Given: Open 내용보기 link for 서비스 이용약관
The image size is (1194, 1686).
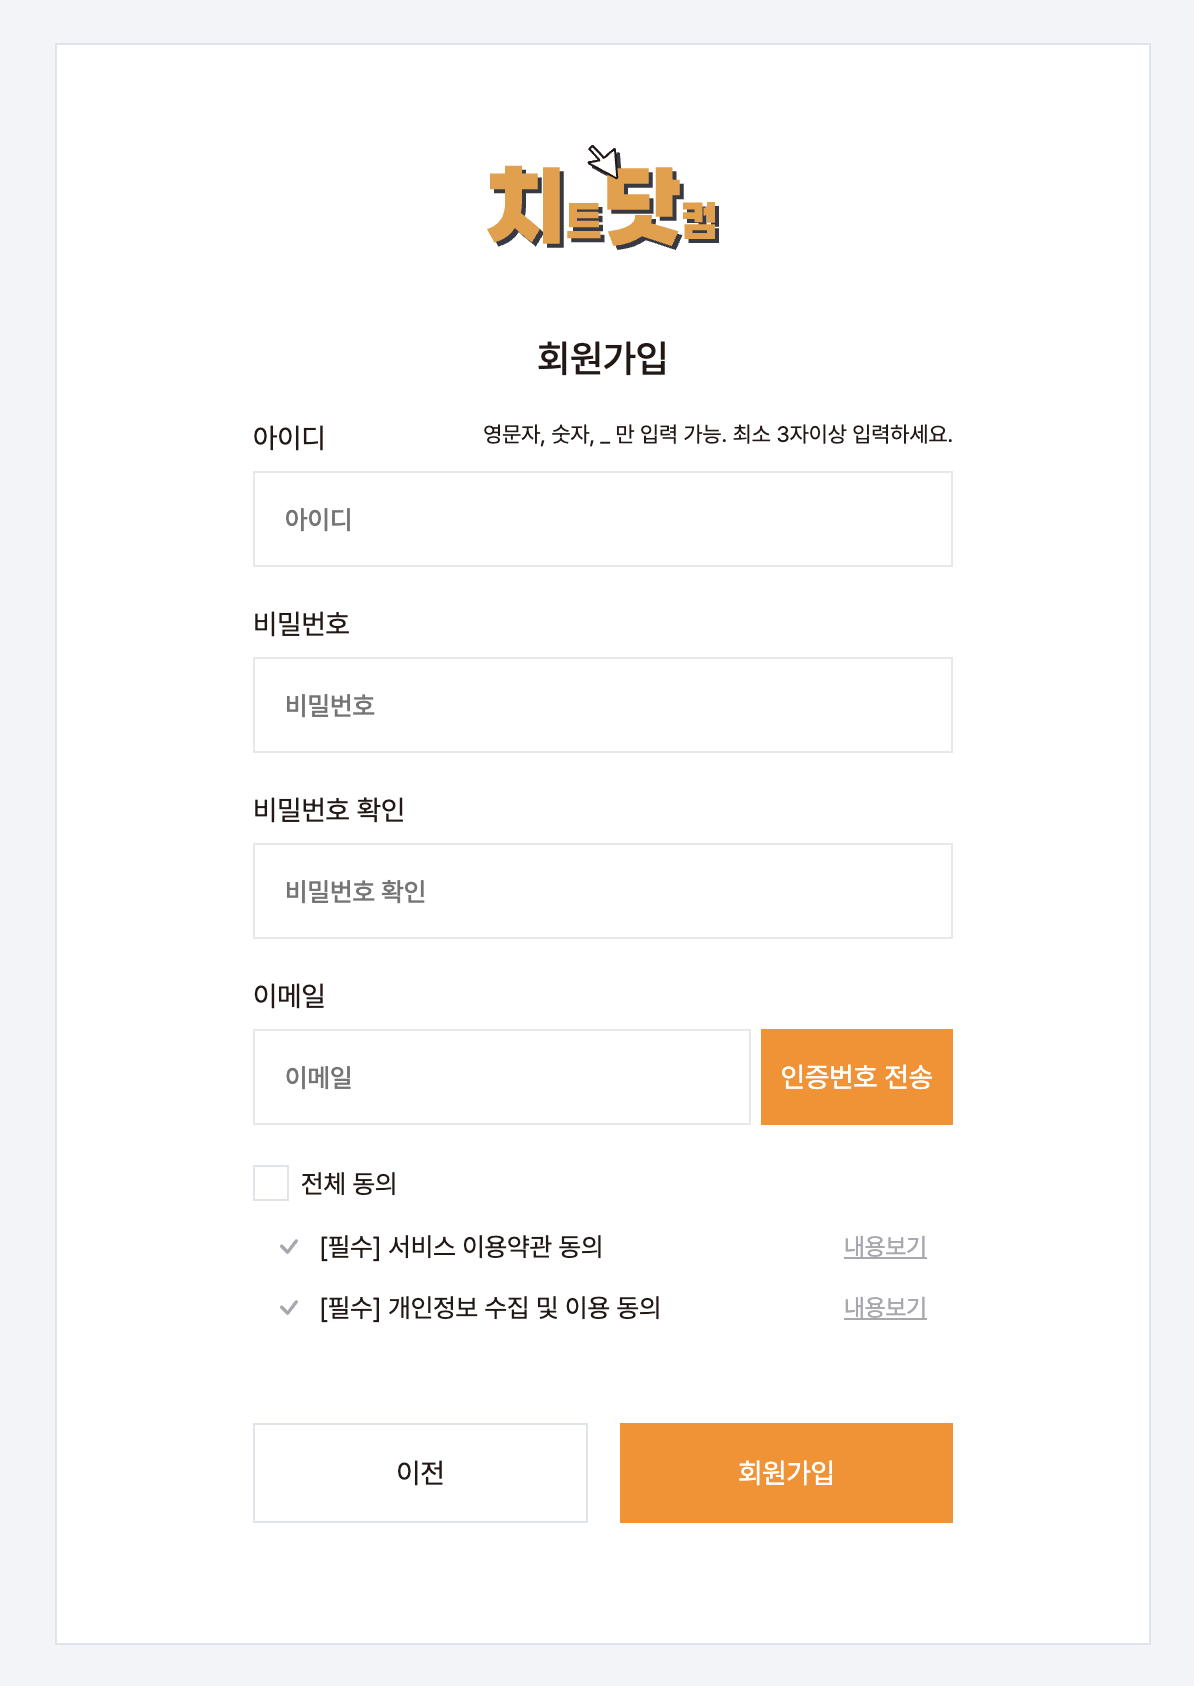Looking at the screenshot, I should click(885, 1247).
